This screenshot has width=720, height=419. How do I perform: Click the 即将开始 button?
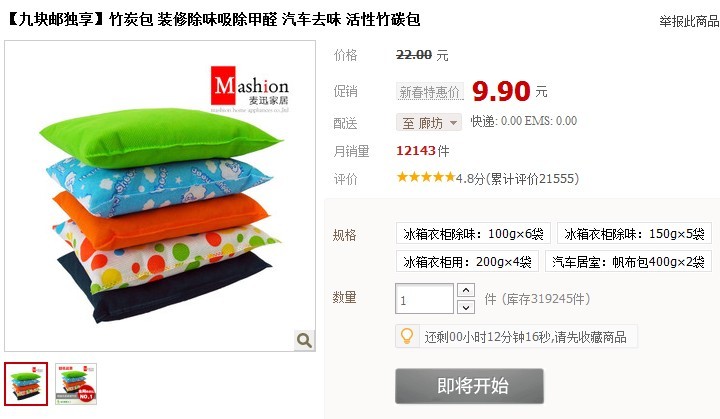coord(469,386)
